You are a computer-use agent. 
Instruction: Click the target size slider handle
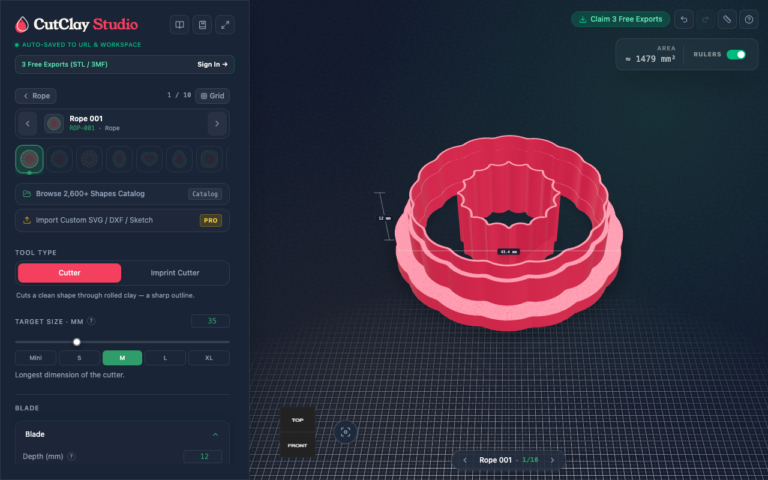(76, 342)
